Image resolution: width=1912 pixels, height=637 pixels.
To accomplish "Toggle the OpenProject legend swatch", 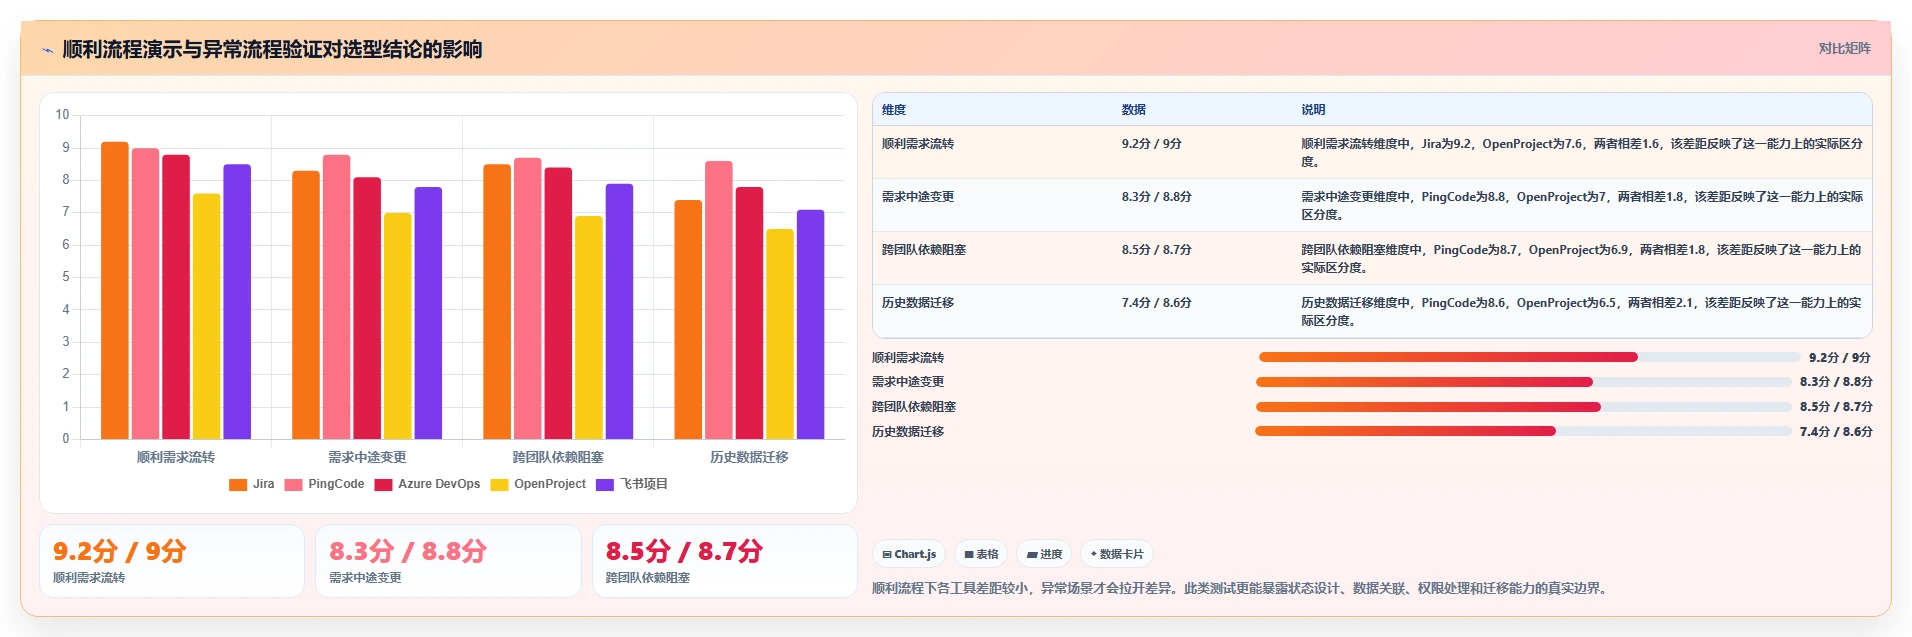I will click(499, 484).
